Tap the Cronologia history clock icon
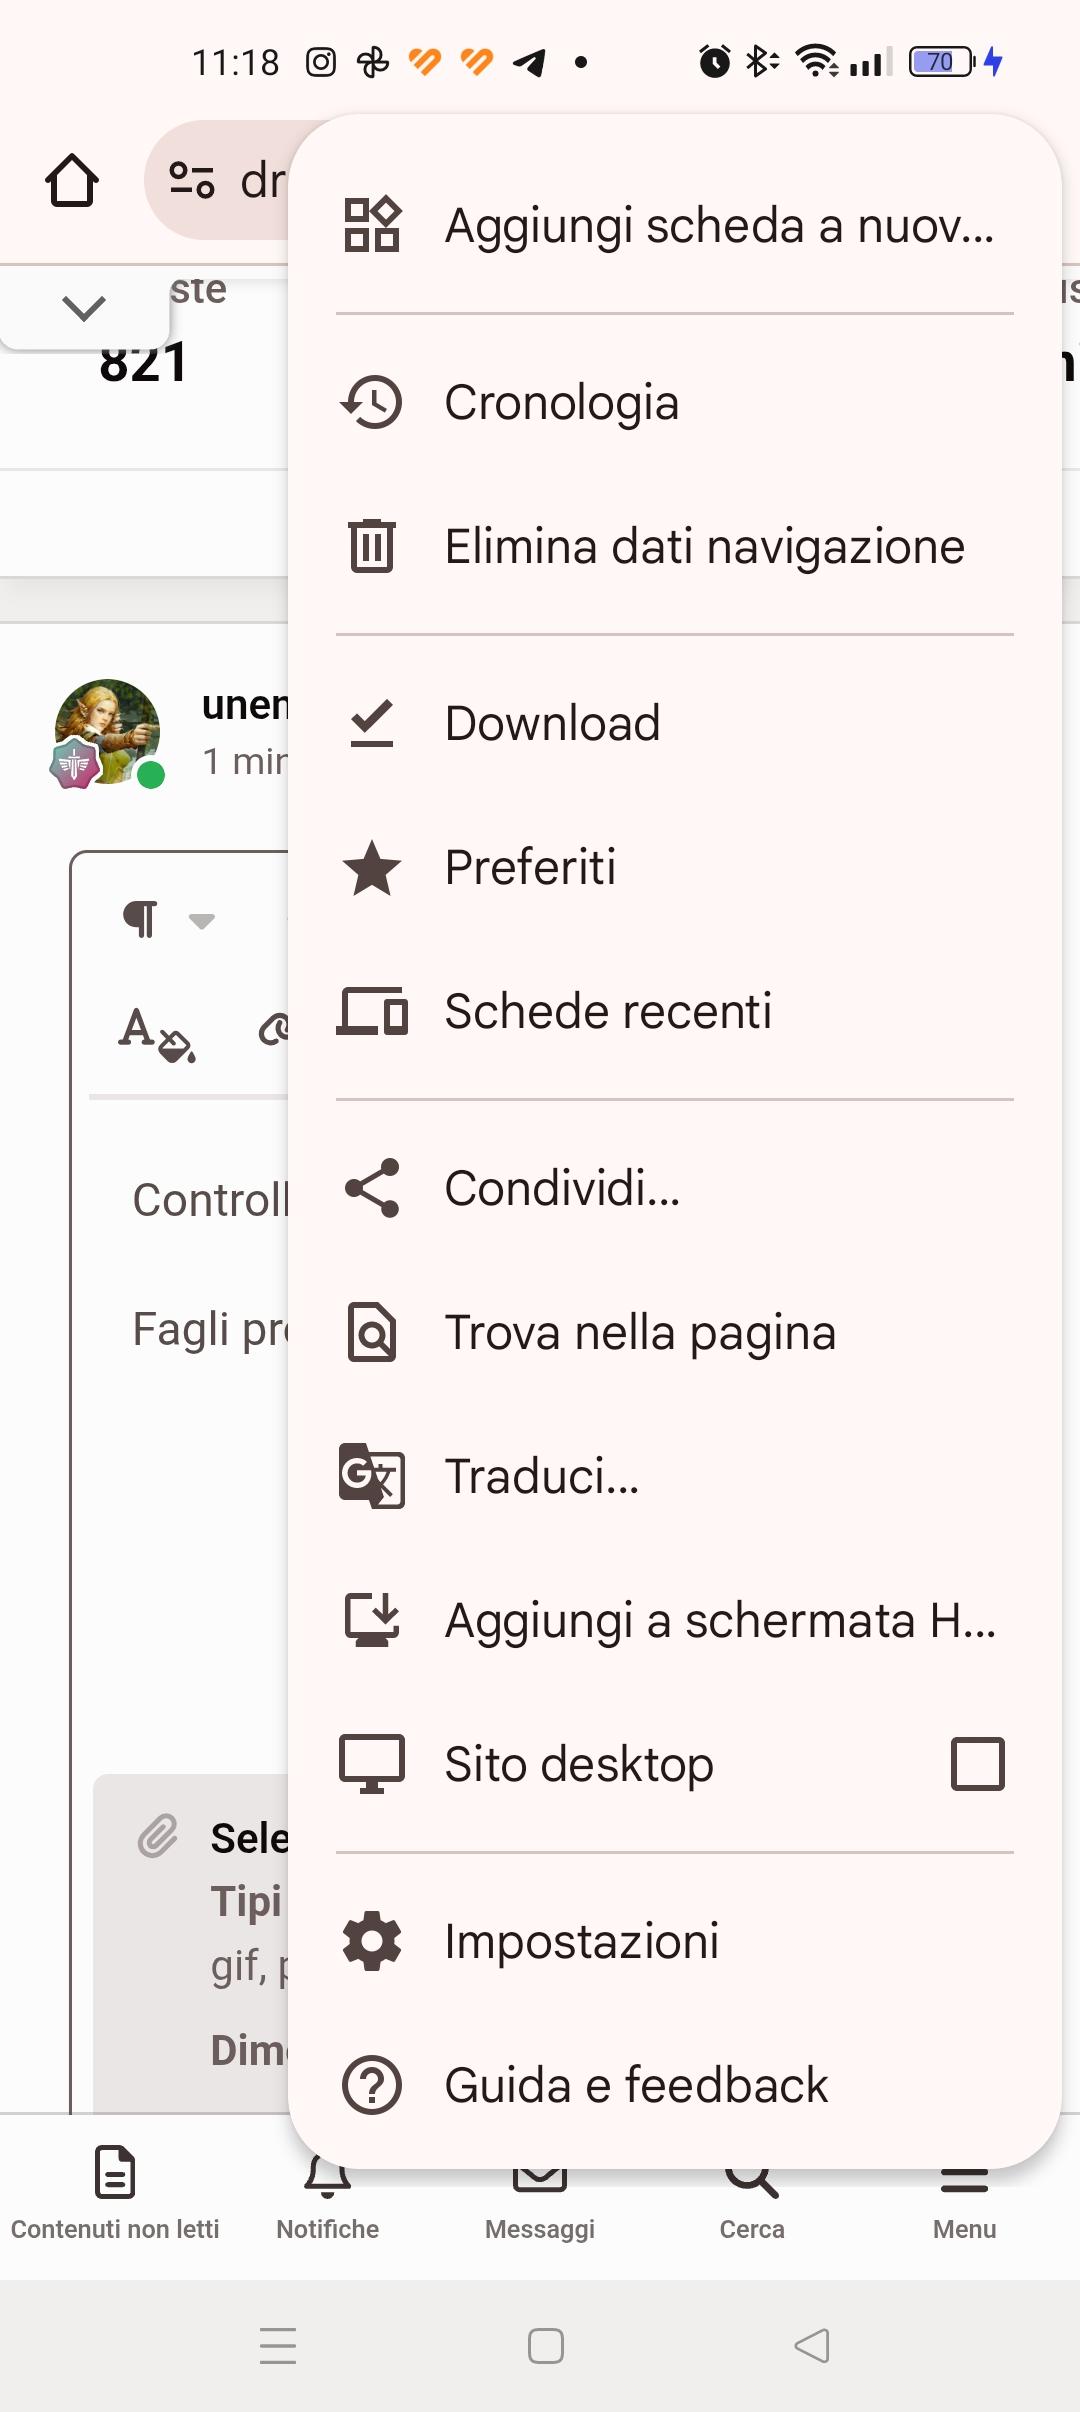The height and width of the screenshot is (2412, 1080). [372, 403]
